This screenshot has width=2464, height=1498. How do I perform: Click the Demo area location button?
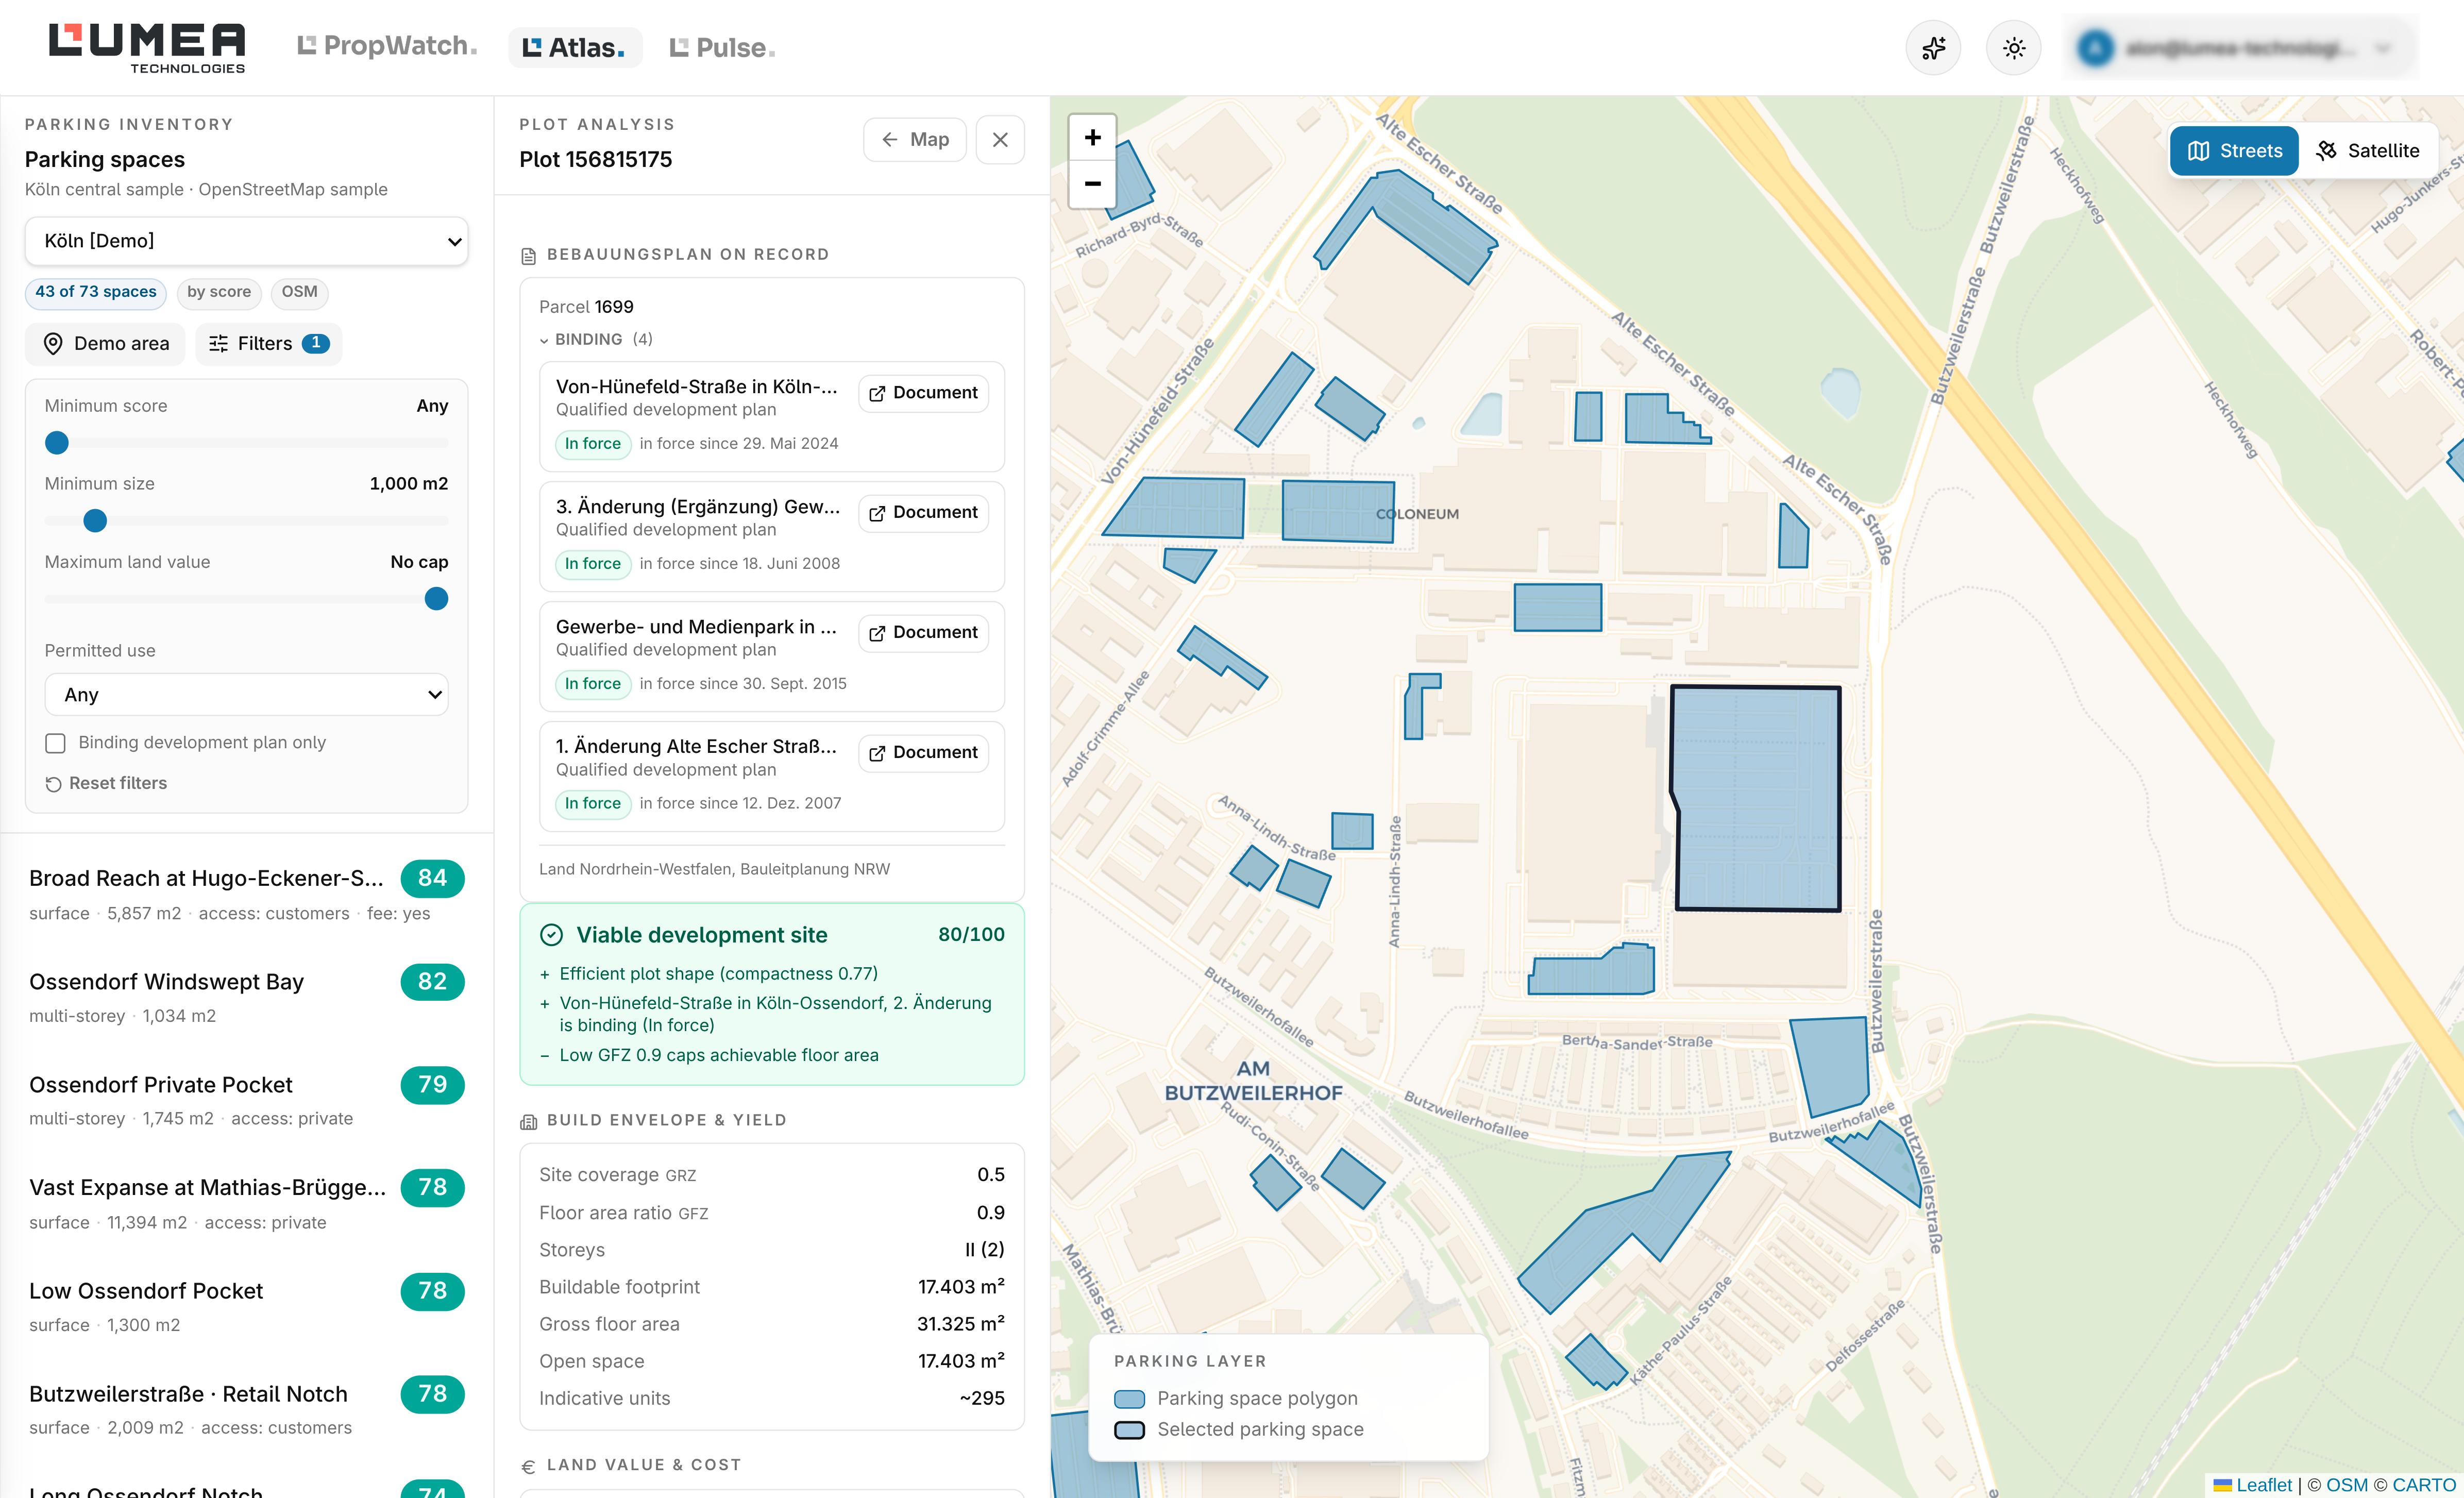coord(105,344)
